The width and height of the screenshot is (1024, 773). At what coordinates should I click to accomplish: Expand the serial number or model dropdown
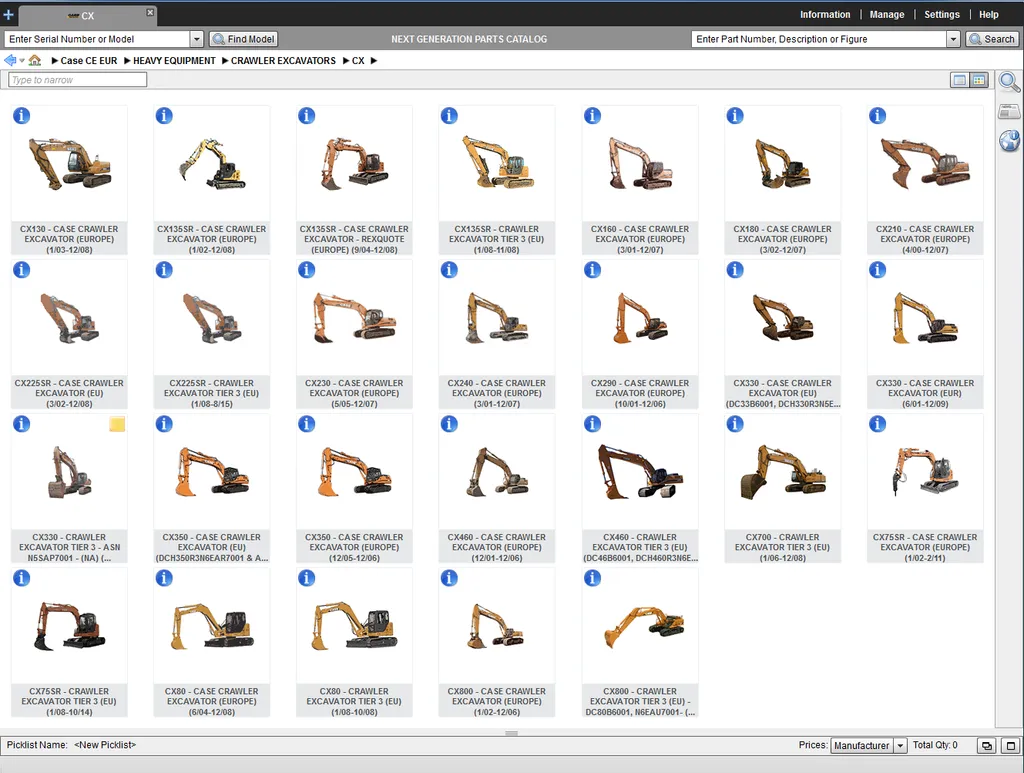197,39
